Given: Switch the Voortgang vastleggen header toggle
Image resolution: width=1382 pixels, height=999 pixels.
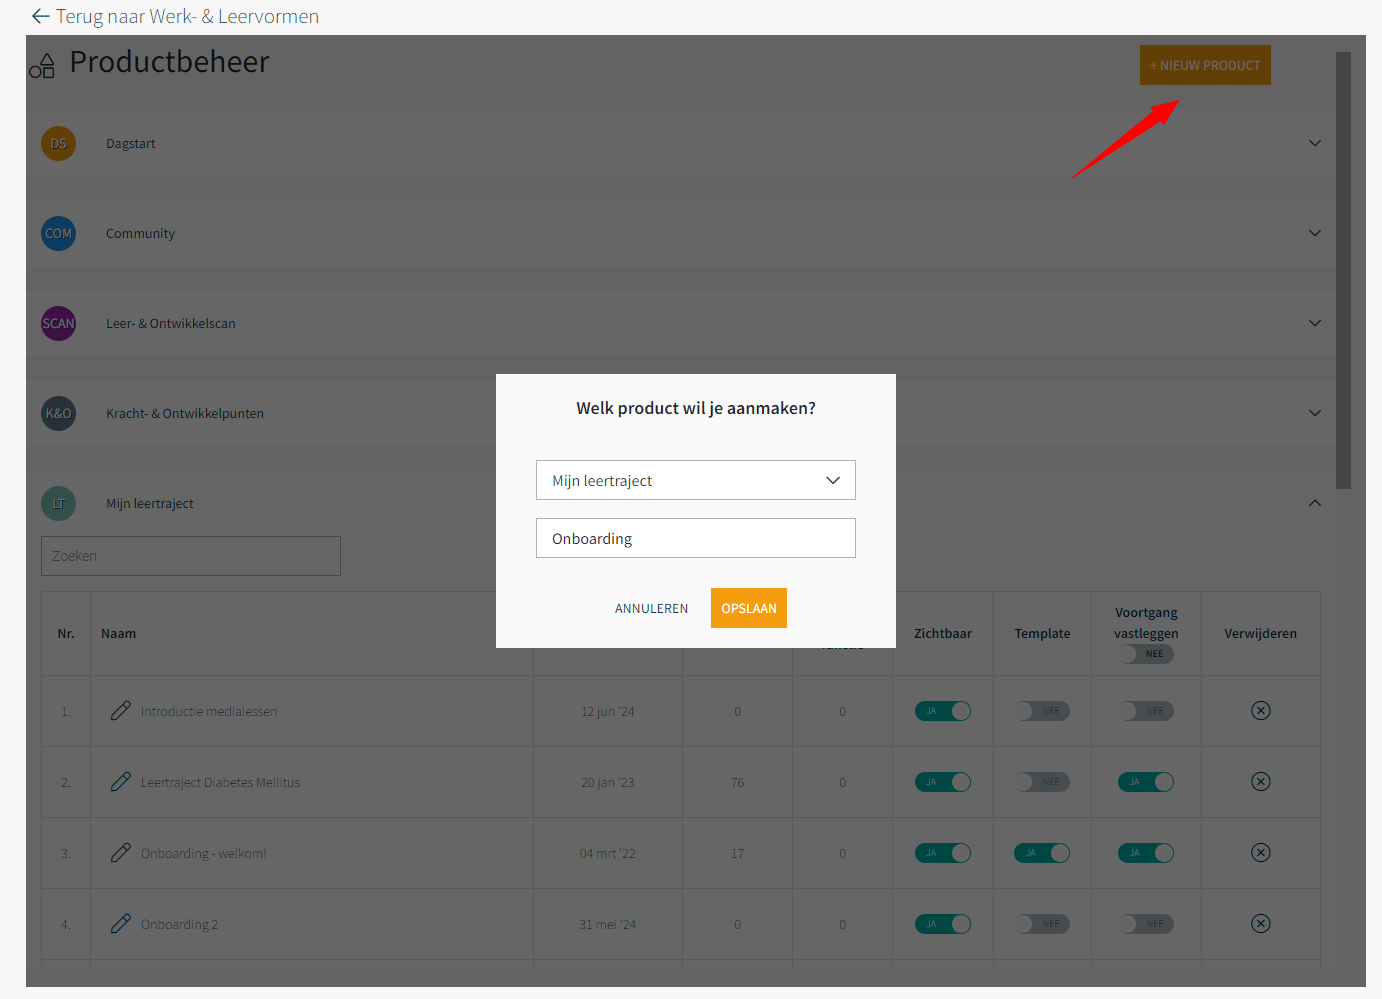Looking at the screenshot, I should (1145, 654).
